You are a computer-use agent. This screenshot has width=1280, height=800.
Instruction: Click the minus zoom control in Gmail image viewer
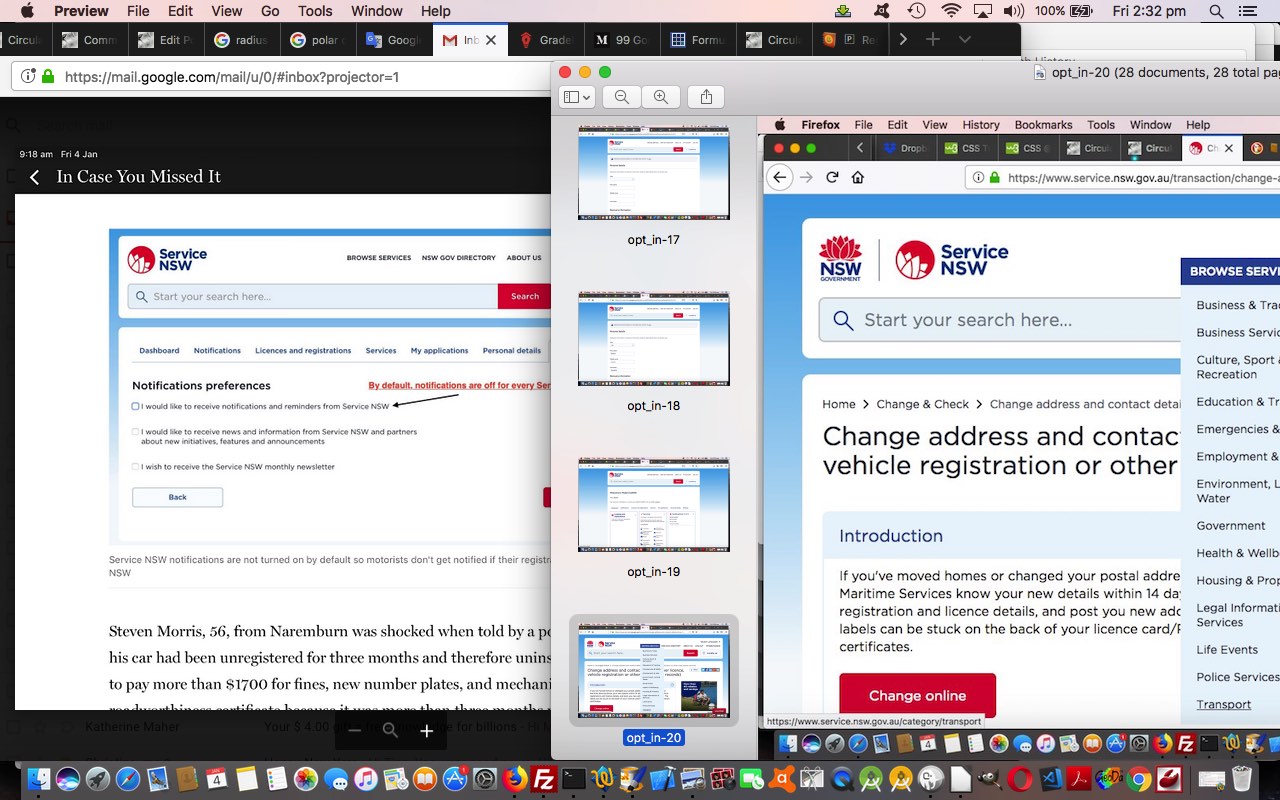click(x=354, y=731)
